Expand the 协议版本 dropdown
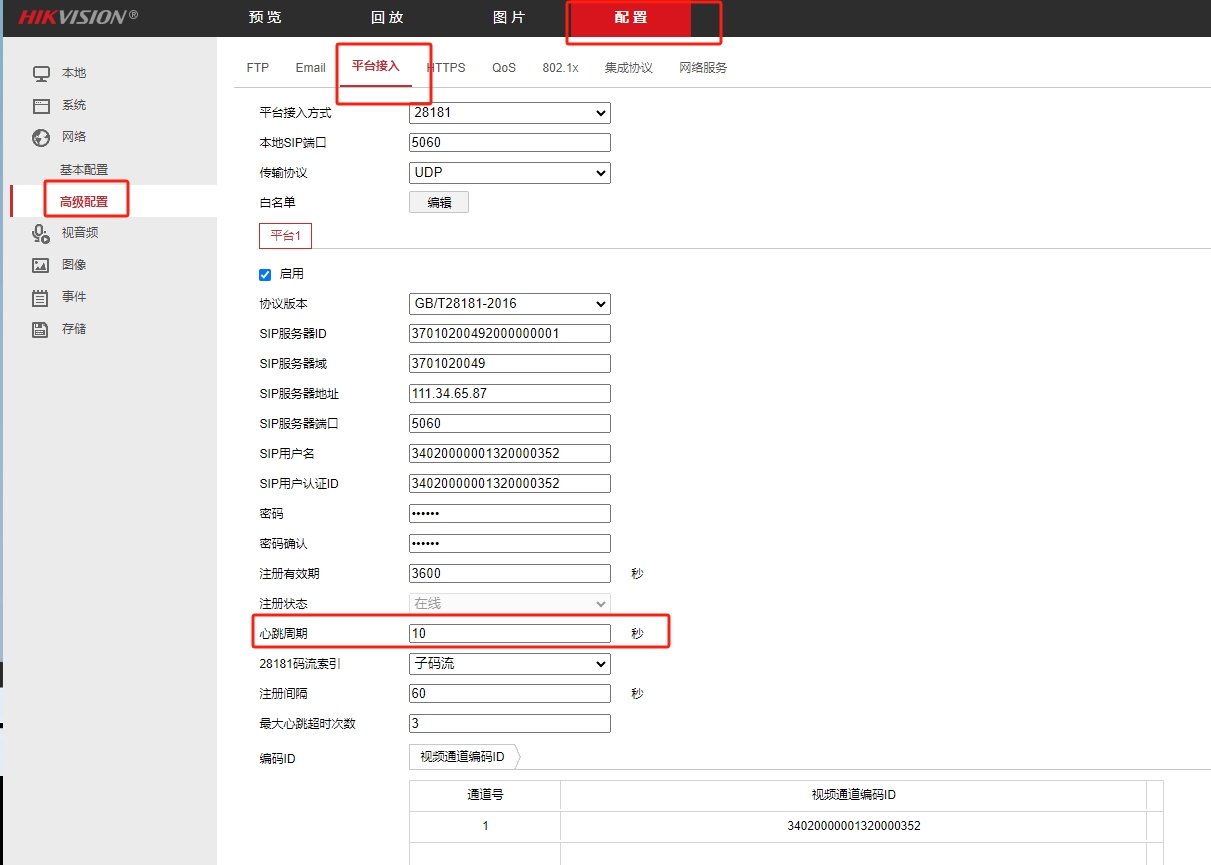Viewport: 1211px width, 865px height. click(509, 303)
